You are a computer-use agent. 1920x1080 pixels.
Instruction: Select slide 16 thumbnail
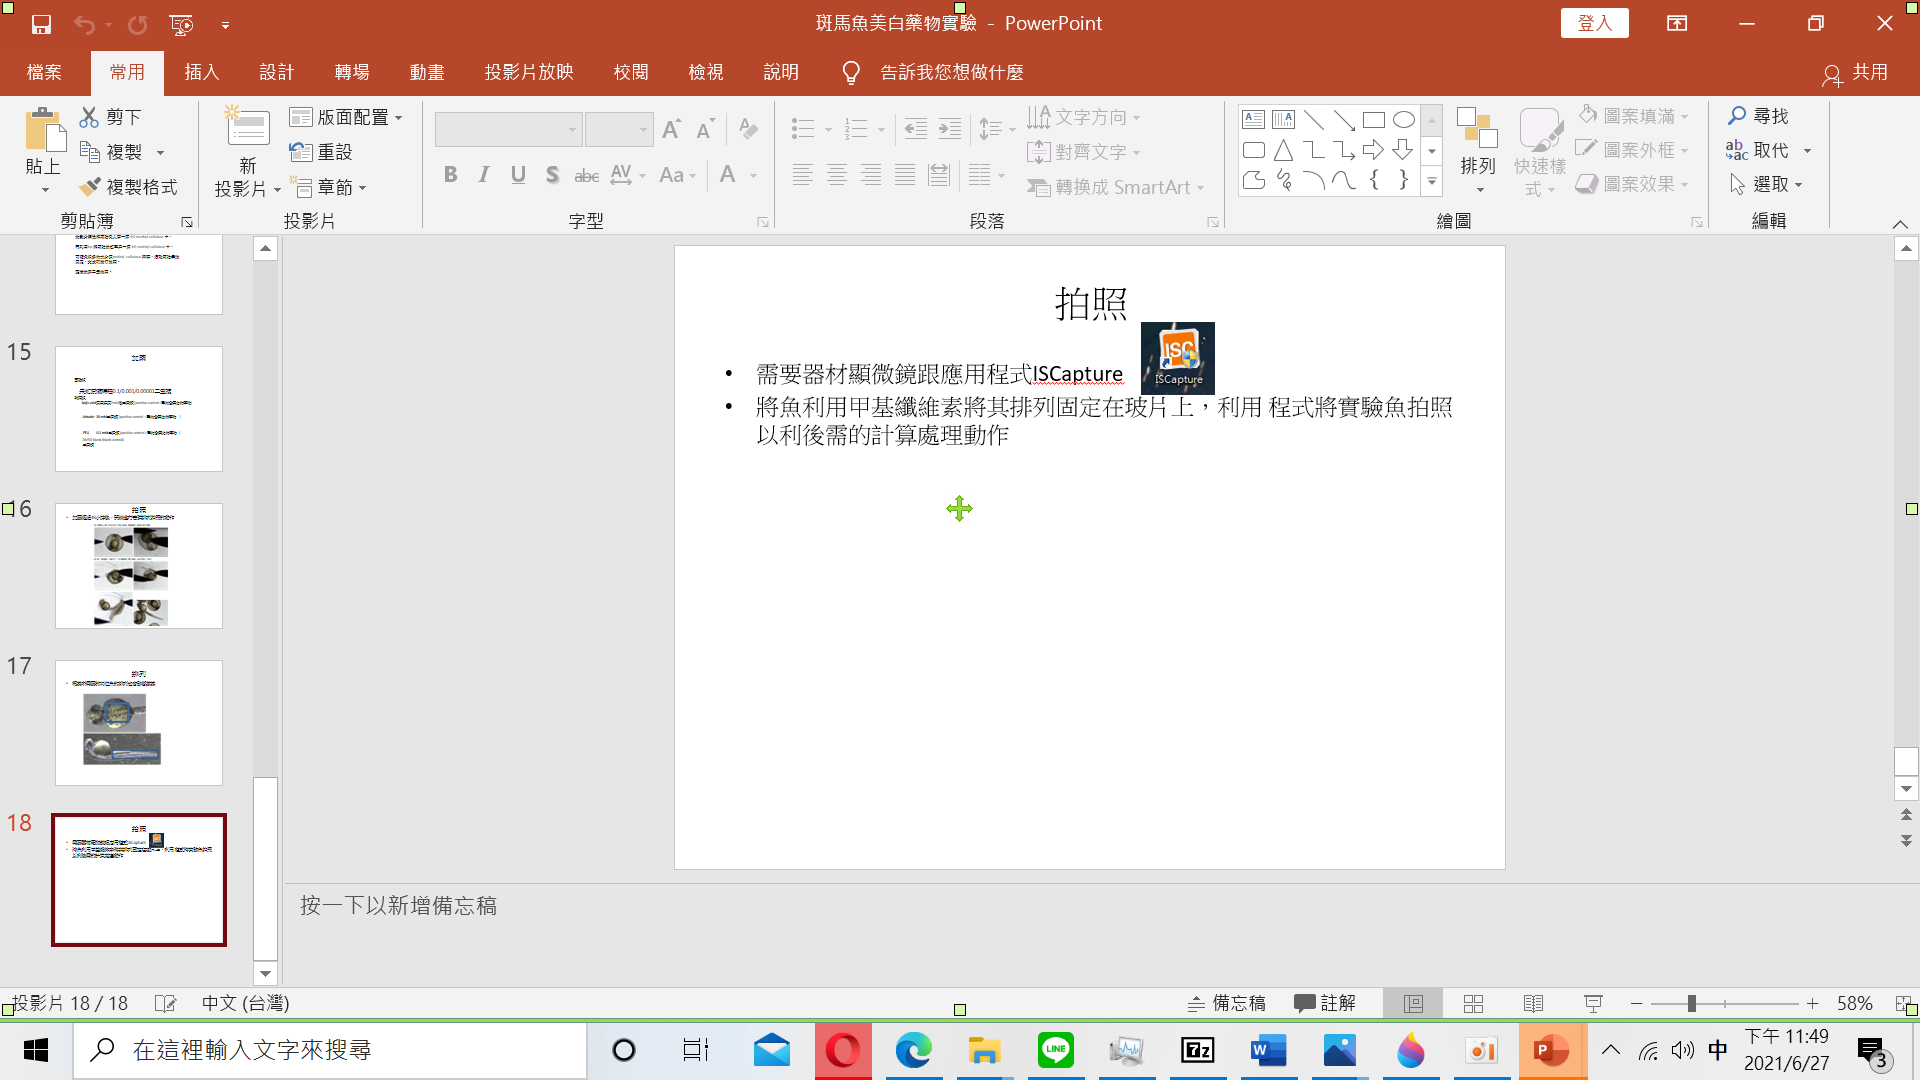pos(139,566)
